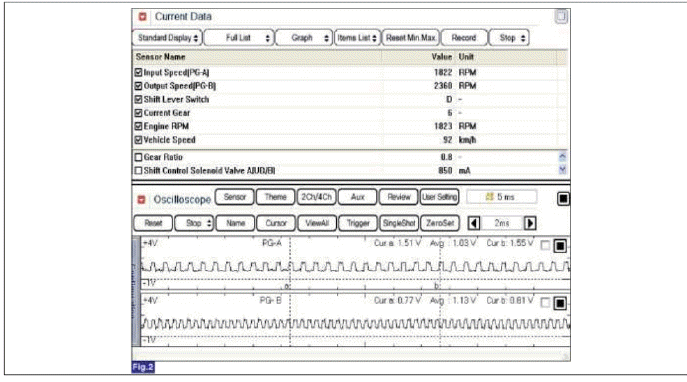Click the oscilloscope Reset button

pyautogui.click(x=153, y=223)
